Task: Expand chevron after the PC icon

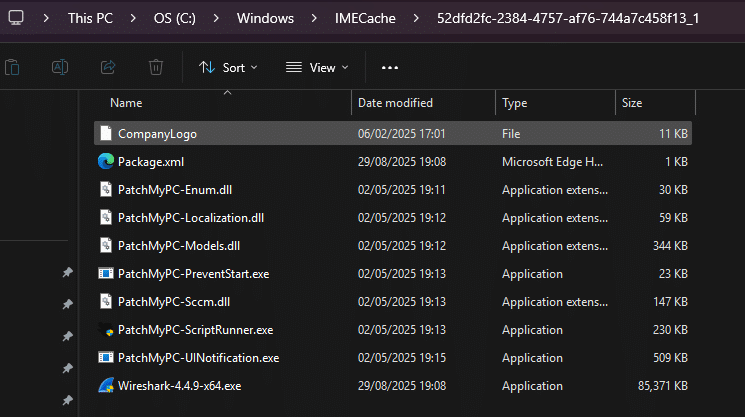Action: coord(46,18)
